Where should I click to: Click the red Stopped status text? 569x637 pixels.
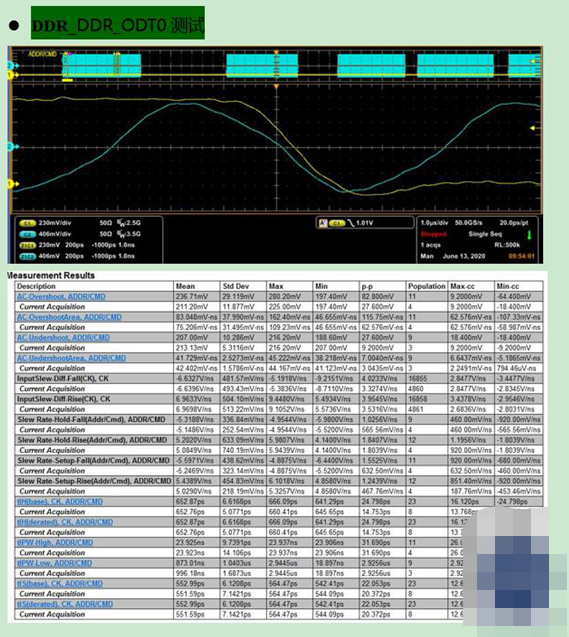[433, 234]
